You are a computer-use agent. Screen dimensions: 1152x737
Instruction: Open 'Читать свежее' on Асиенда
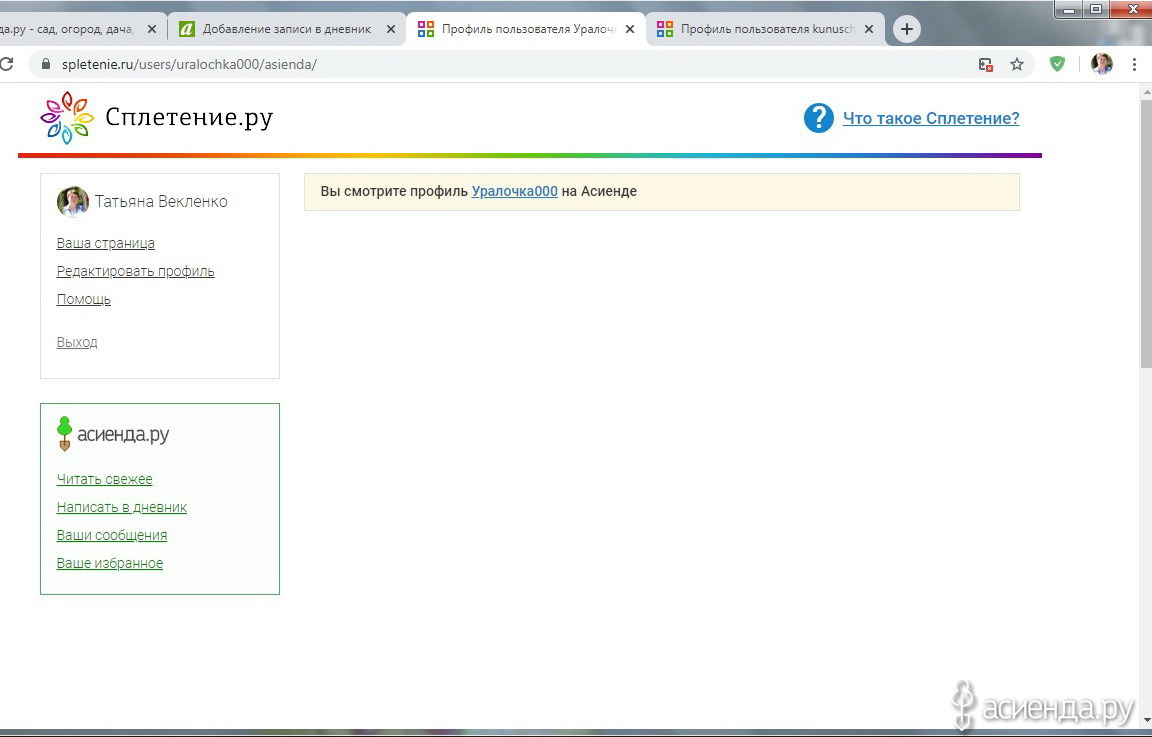104,479
